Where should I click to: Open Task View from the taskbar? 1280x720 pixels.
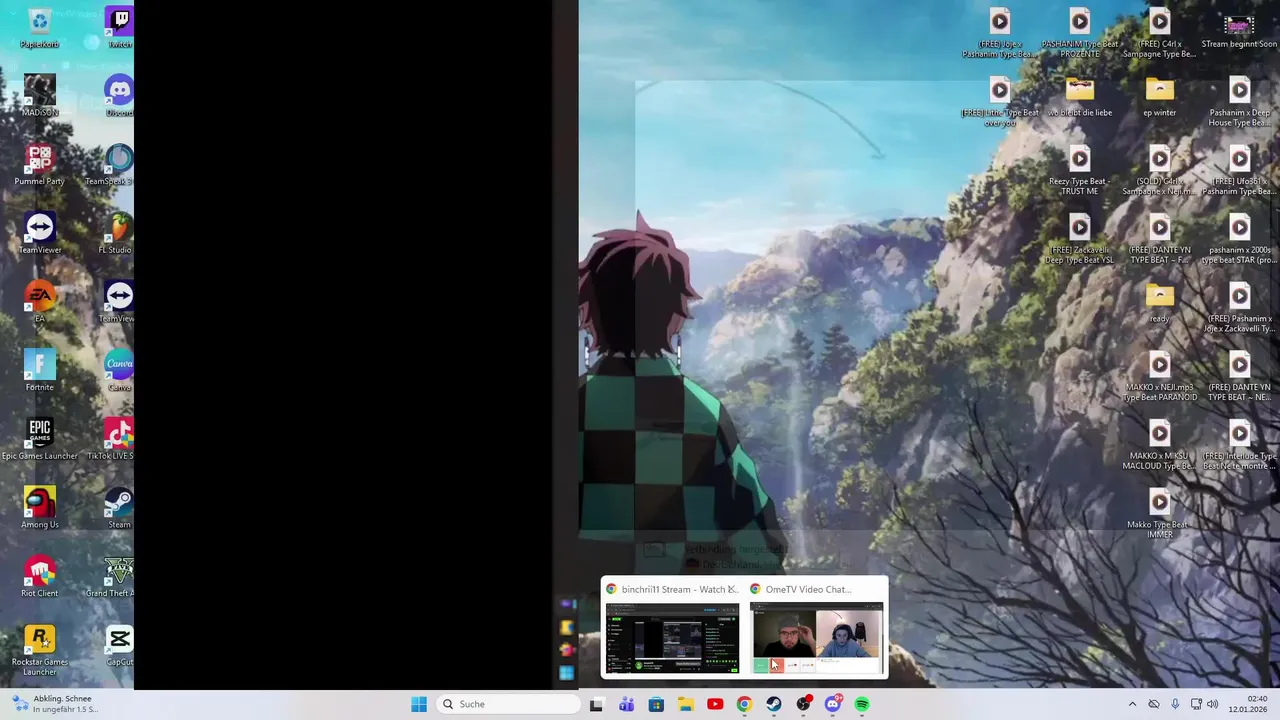596,704
